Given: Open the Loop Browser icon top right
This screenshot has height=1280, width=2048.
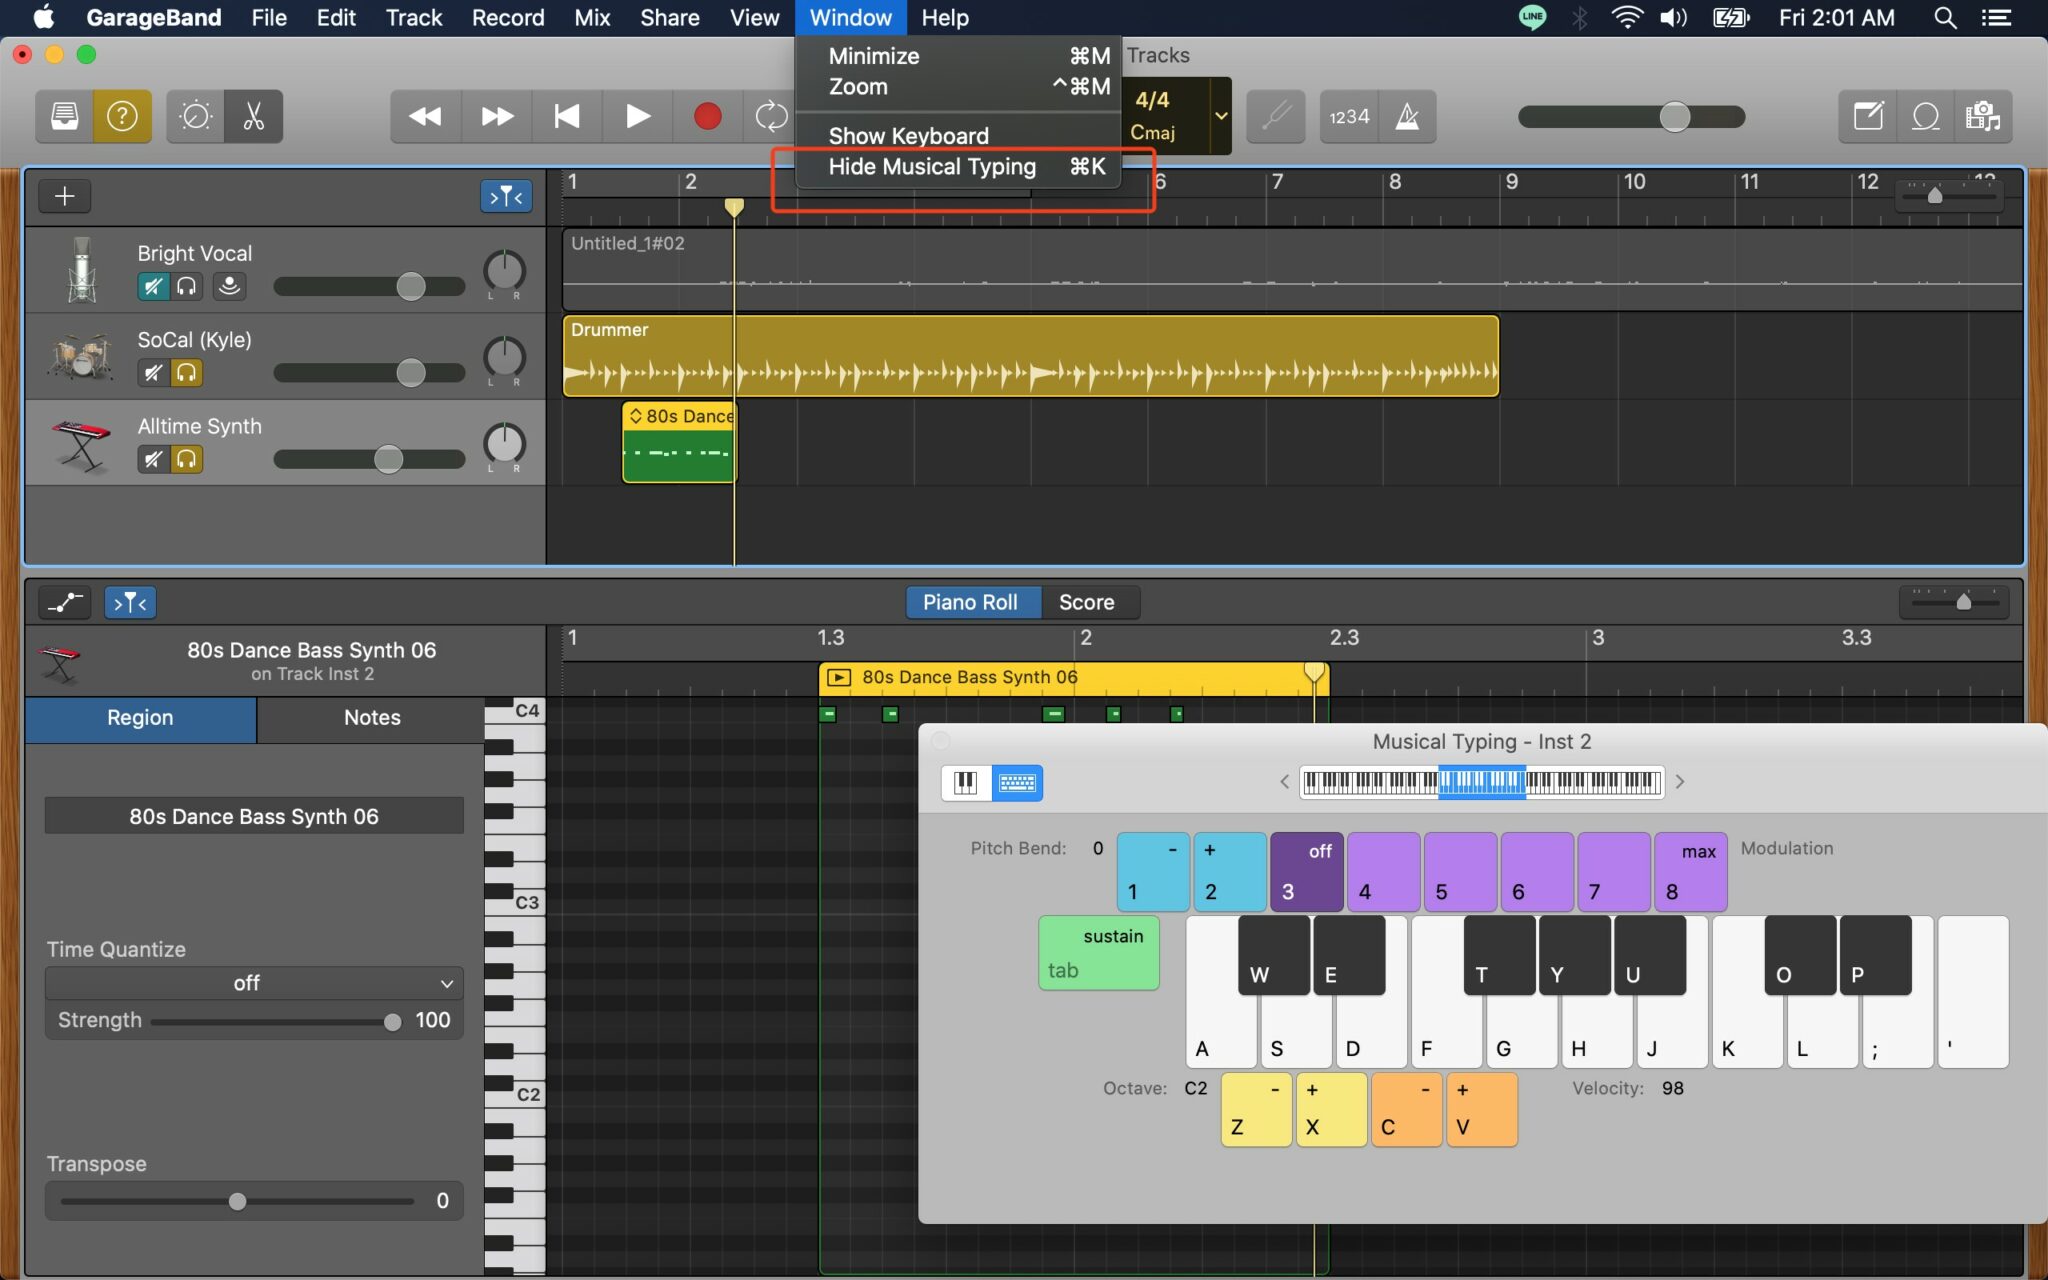Looking at the screenshot, I should point(1926,116).
